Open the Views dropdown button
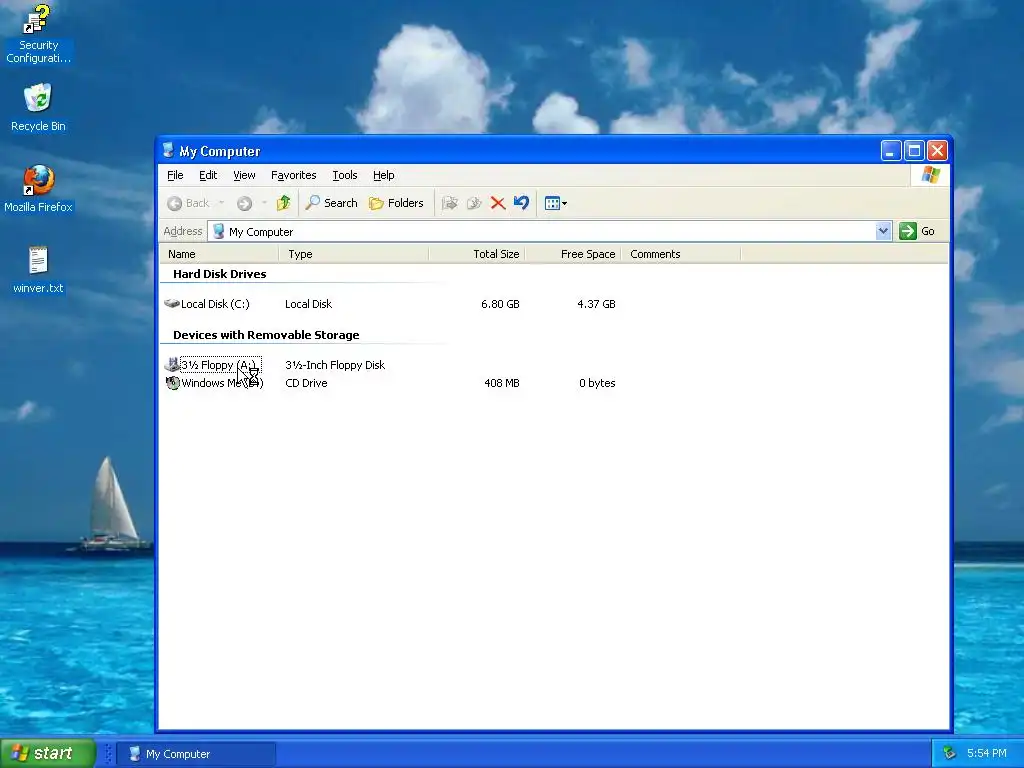1024x768 pixels. [x=556, y=203]
